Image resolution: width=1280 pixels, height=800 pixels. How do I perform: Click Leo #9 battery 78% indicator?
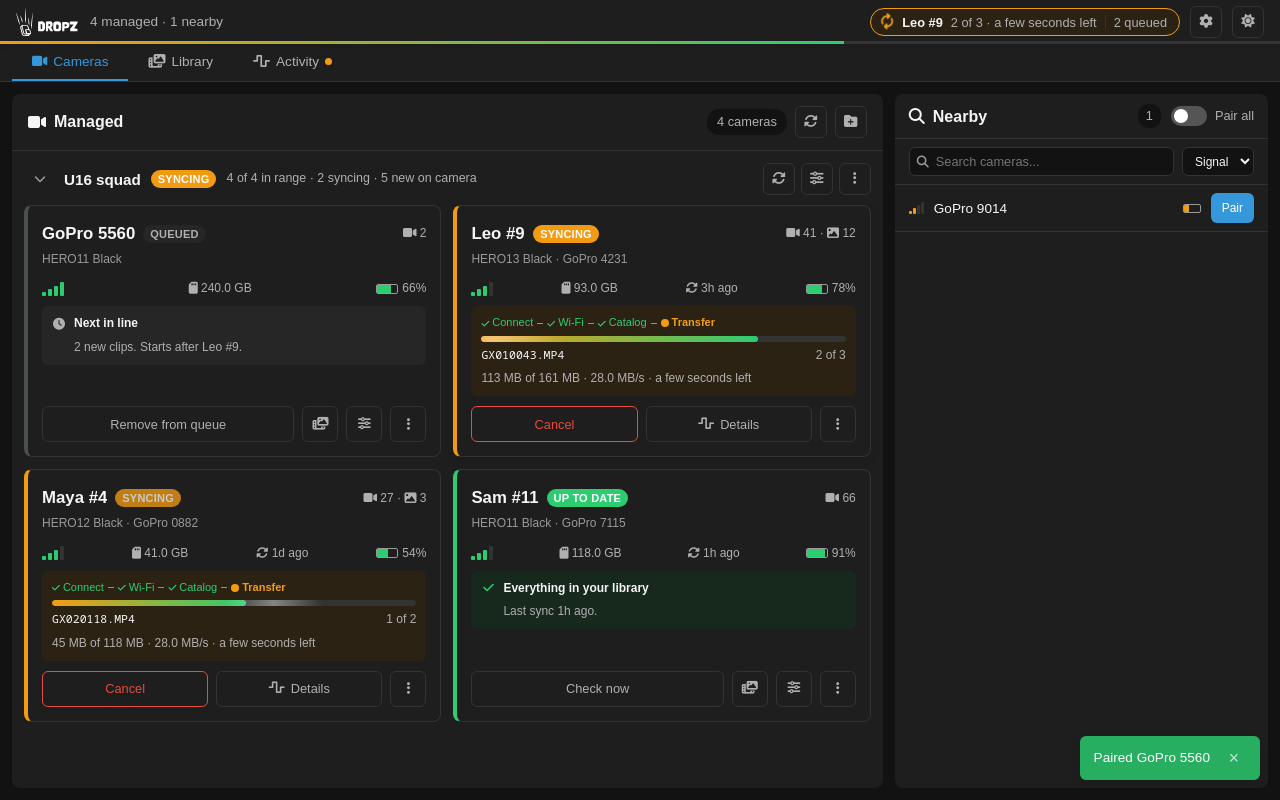point(831,288)
